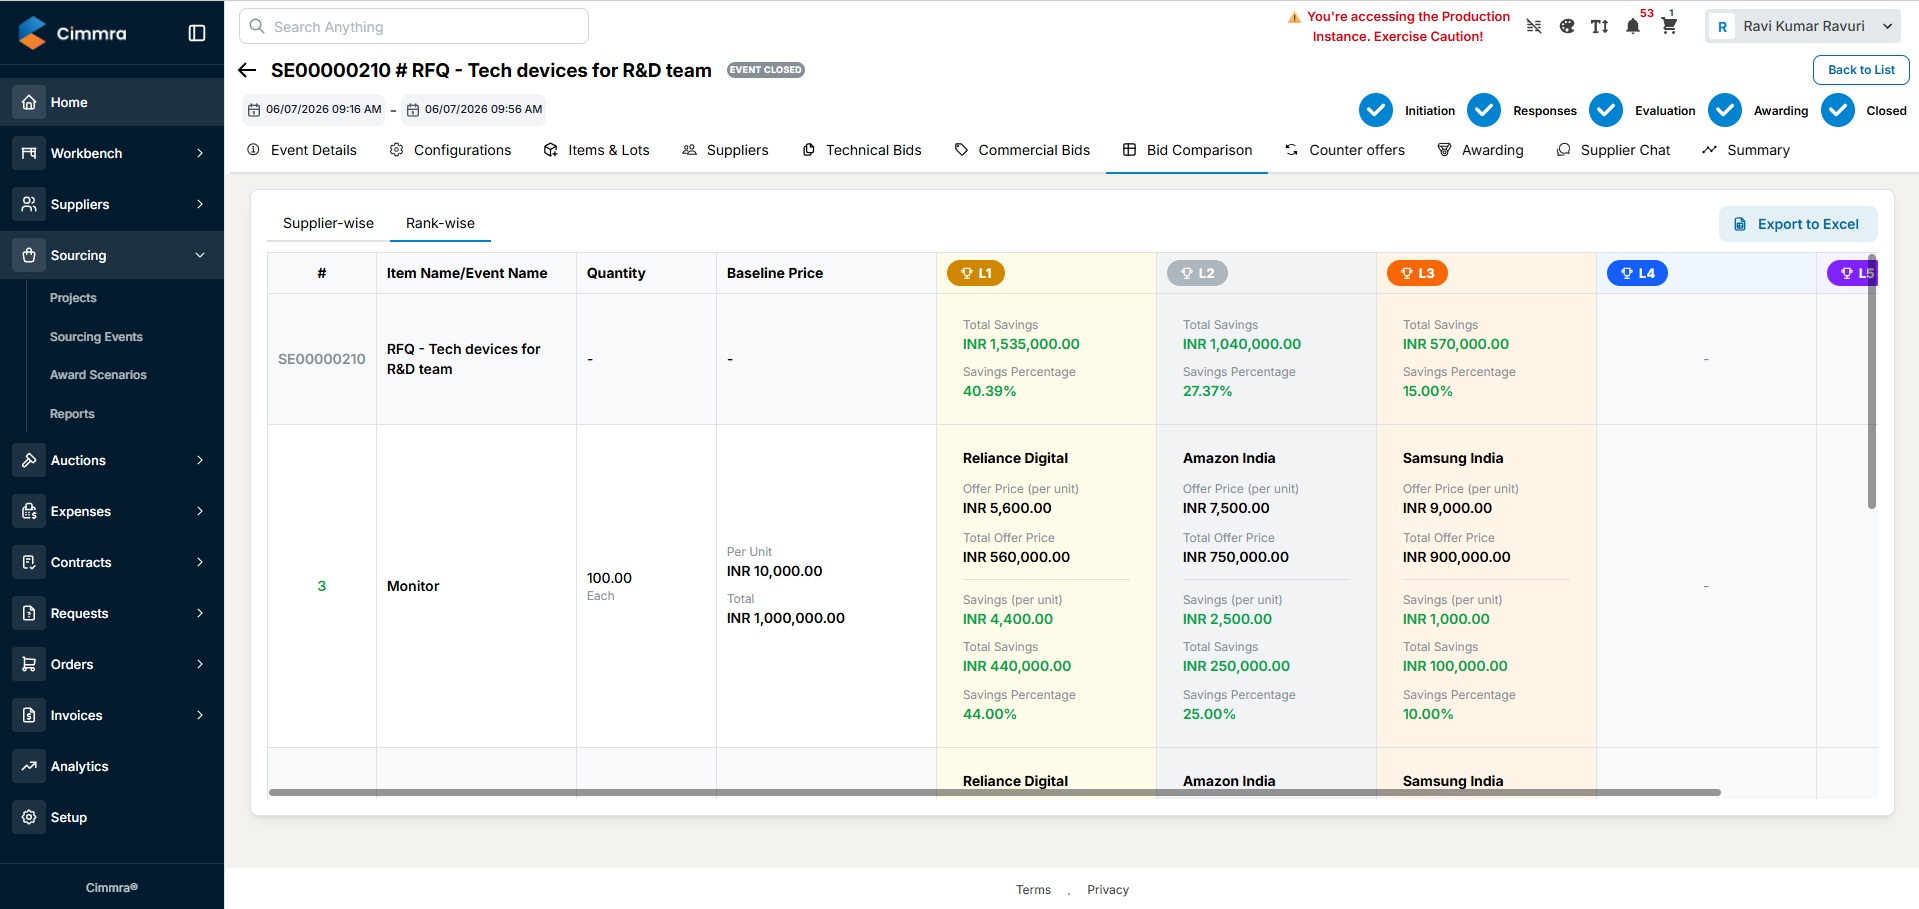Expand the Orders menu chevron
The width and height of the screenshot is (1919, 909).
tap(200, 664)
